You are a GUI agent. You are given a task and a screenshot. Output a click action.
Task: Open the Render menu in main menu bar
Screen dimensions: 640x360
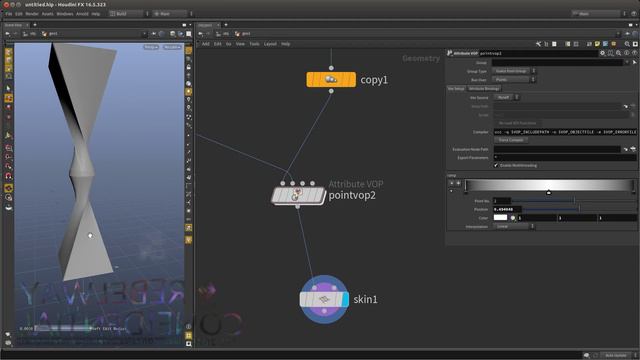click(32, 14)
